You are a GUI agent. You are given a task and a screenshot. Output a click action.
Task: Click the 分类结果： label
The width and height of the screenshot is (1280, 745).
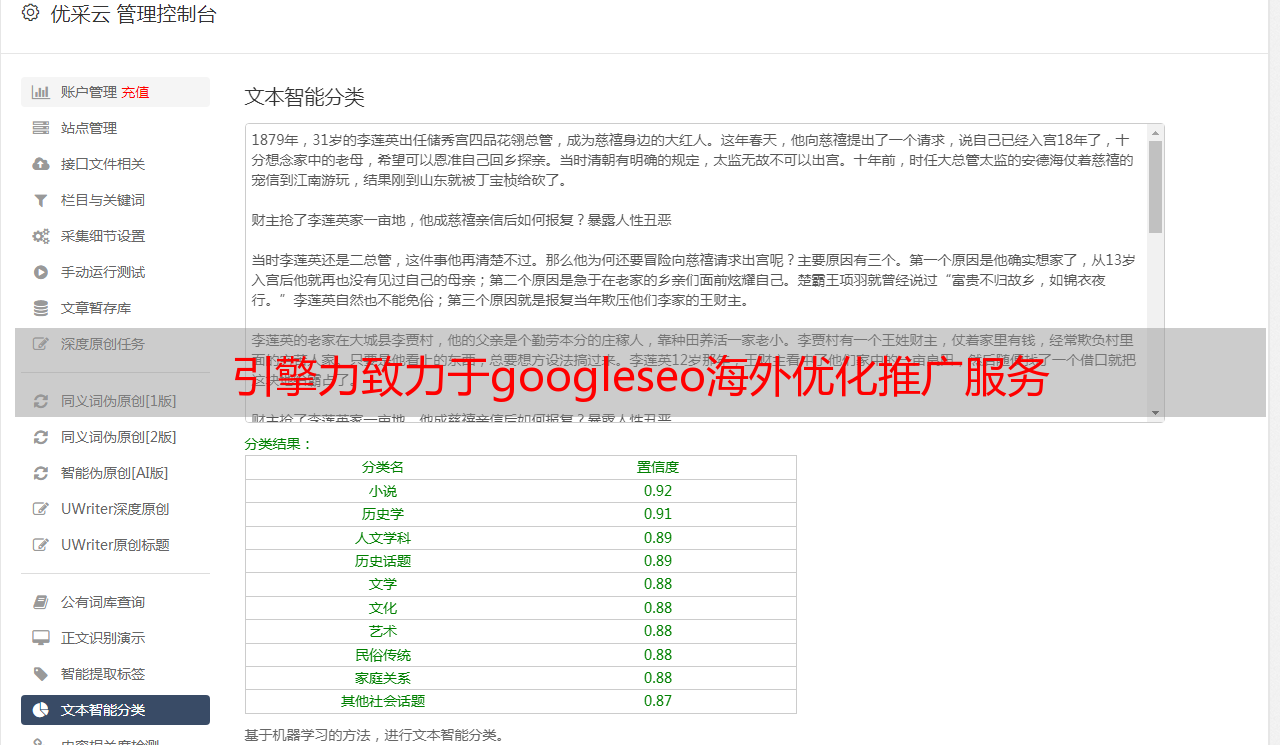point(279,444)
